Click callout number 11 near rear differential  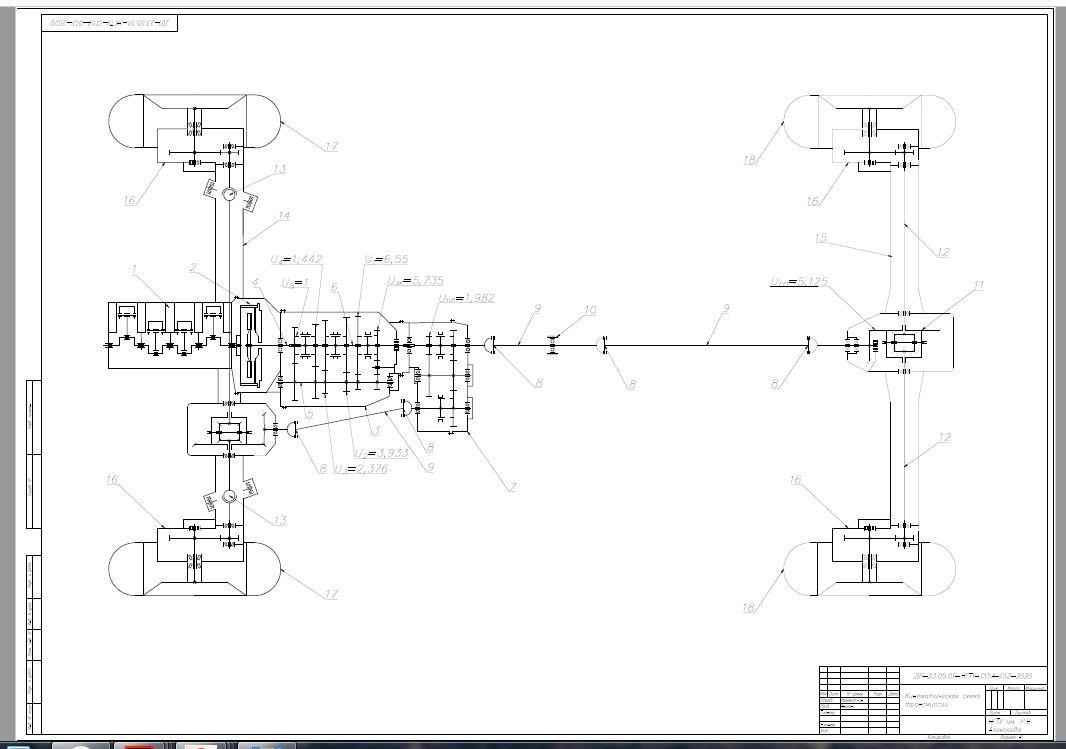pyautogui.click(x=978, y=286)
